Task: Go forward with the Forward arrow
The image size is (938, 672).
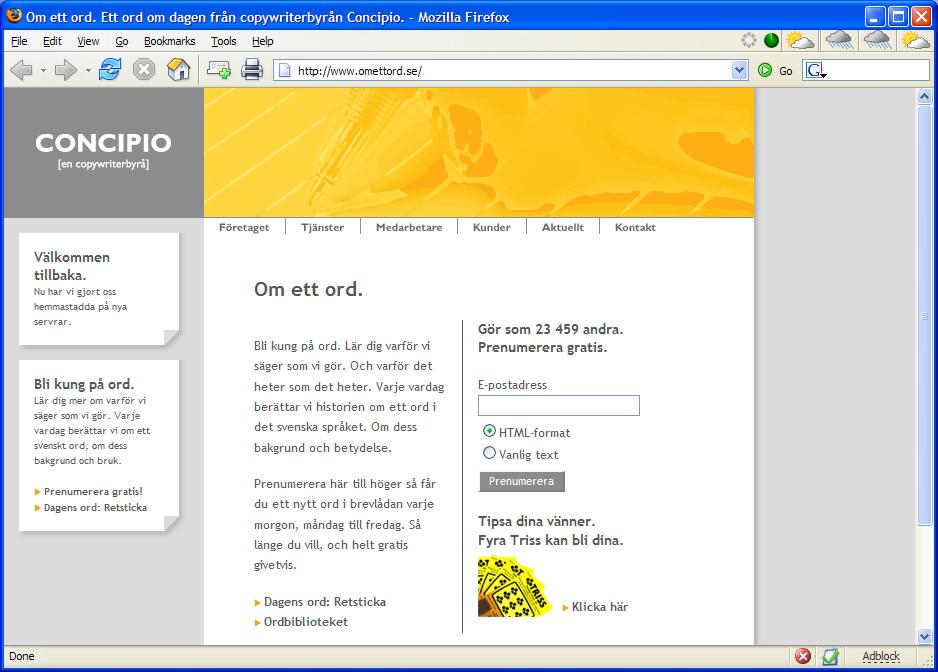Action: [66, 71]
